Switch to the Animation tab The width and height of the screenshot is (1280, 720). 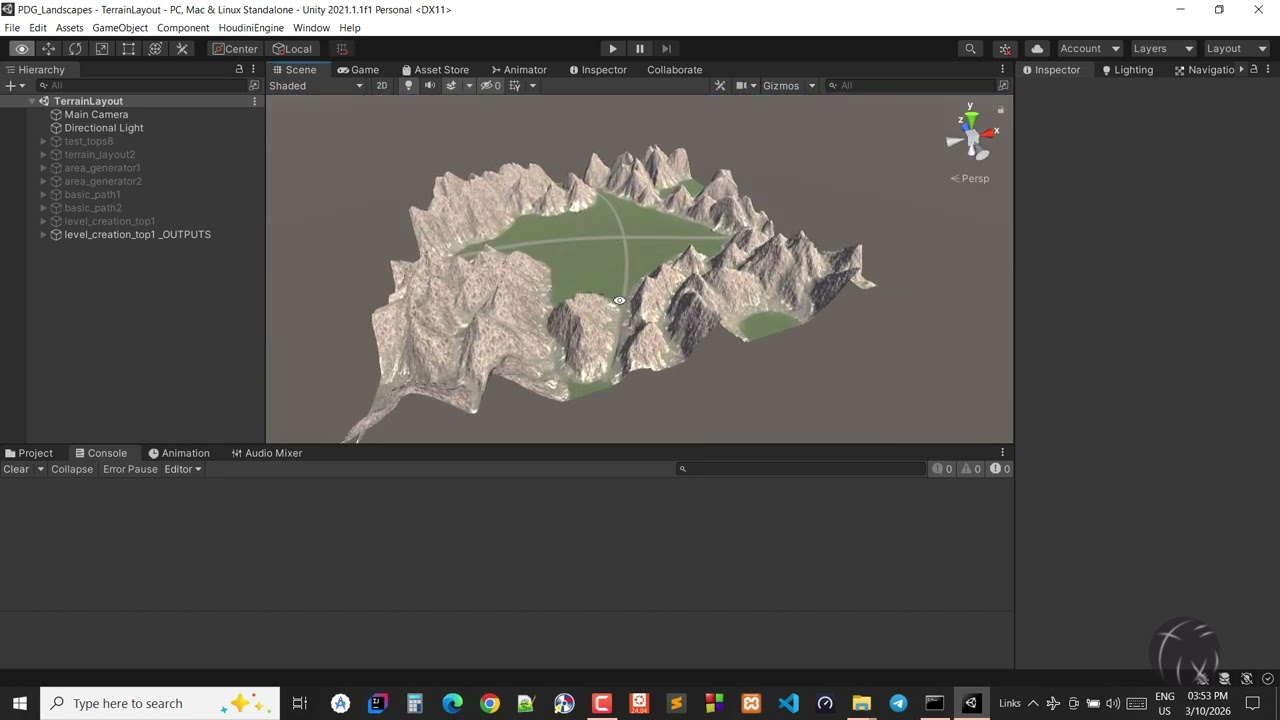(179, 453)
